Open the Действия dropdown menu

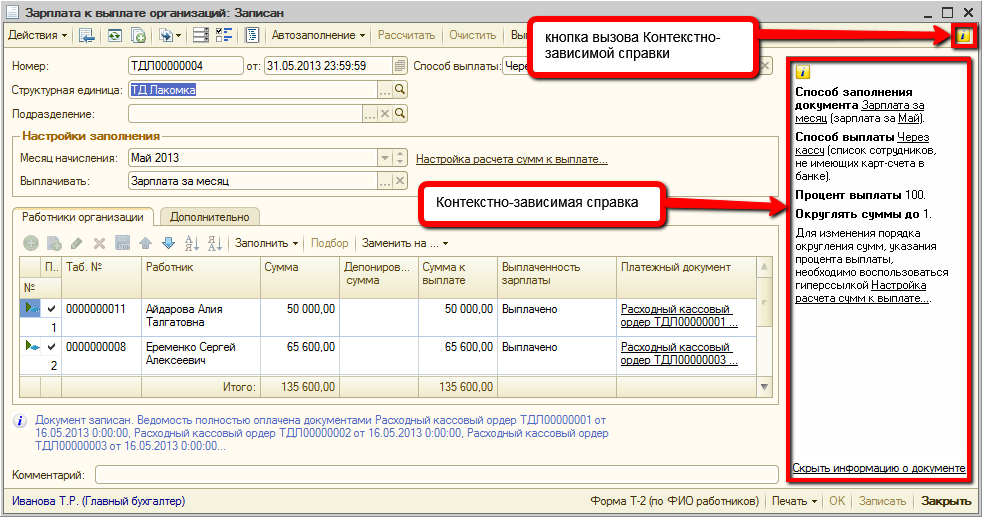[37, 35]
